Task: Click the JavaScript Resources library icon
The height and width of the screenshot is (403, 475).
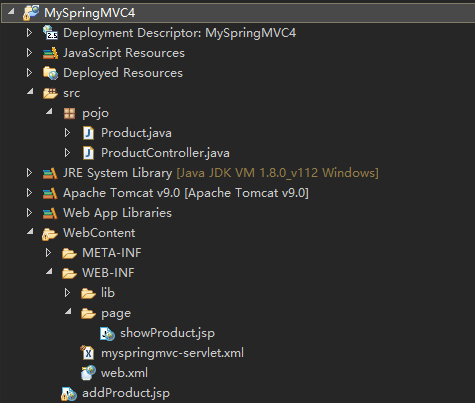Action: (50, 53)
